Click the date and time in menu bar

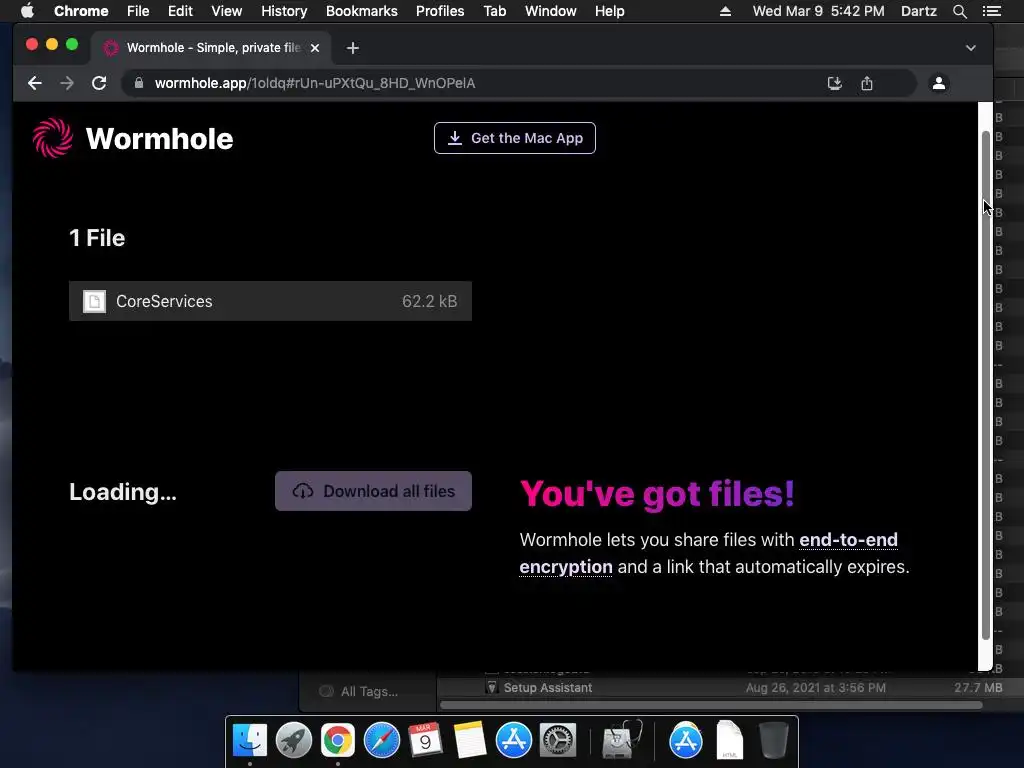tap(818, 11)
